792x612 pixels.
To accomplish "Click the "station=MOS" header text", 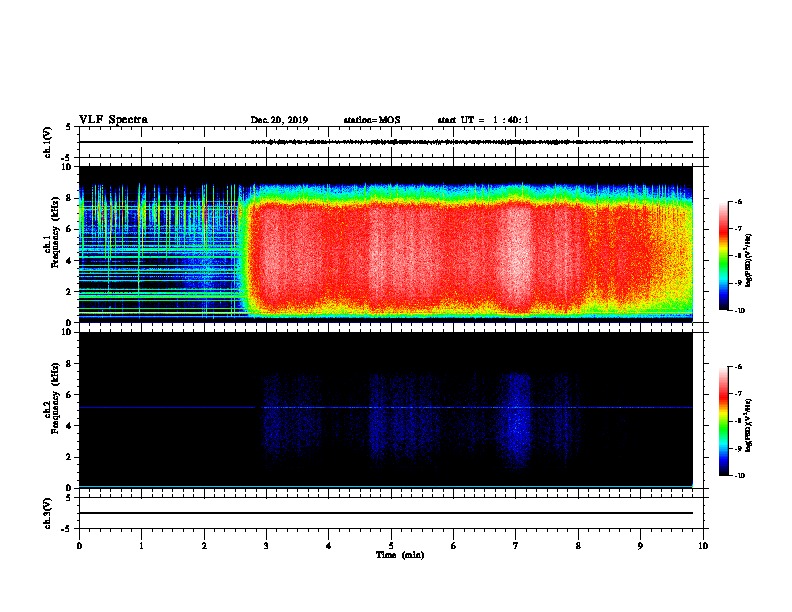I will (372, 120).
